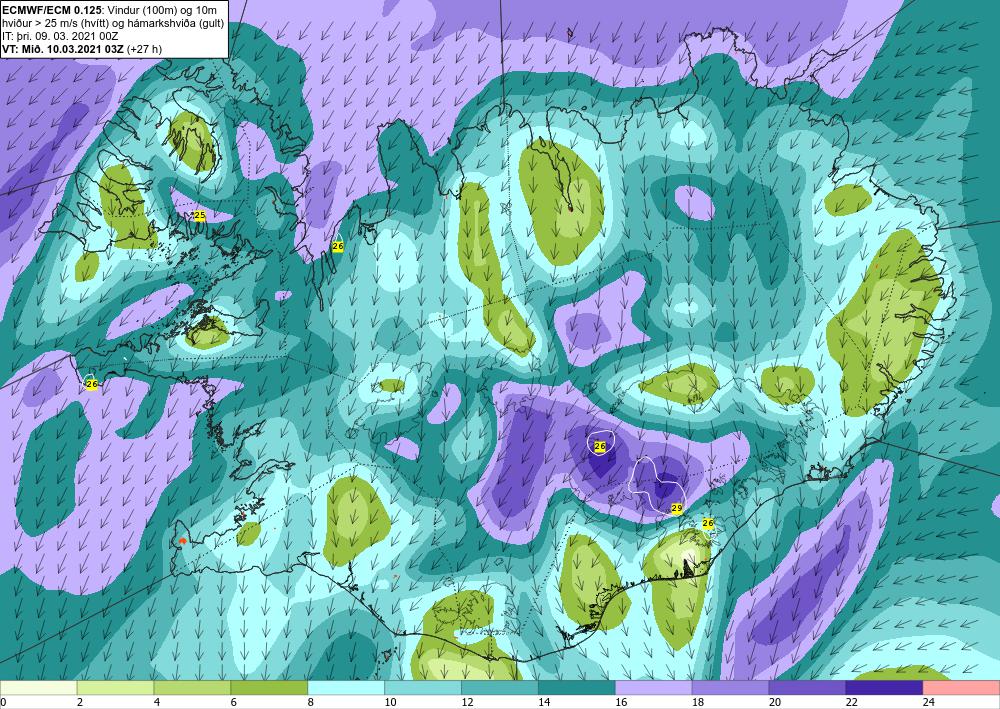Viewport: 1000px width, 709px height.
Task: Click the 26 label inside the small white circle
Action: pyautogui.click(x=599, y=447)
